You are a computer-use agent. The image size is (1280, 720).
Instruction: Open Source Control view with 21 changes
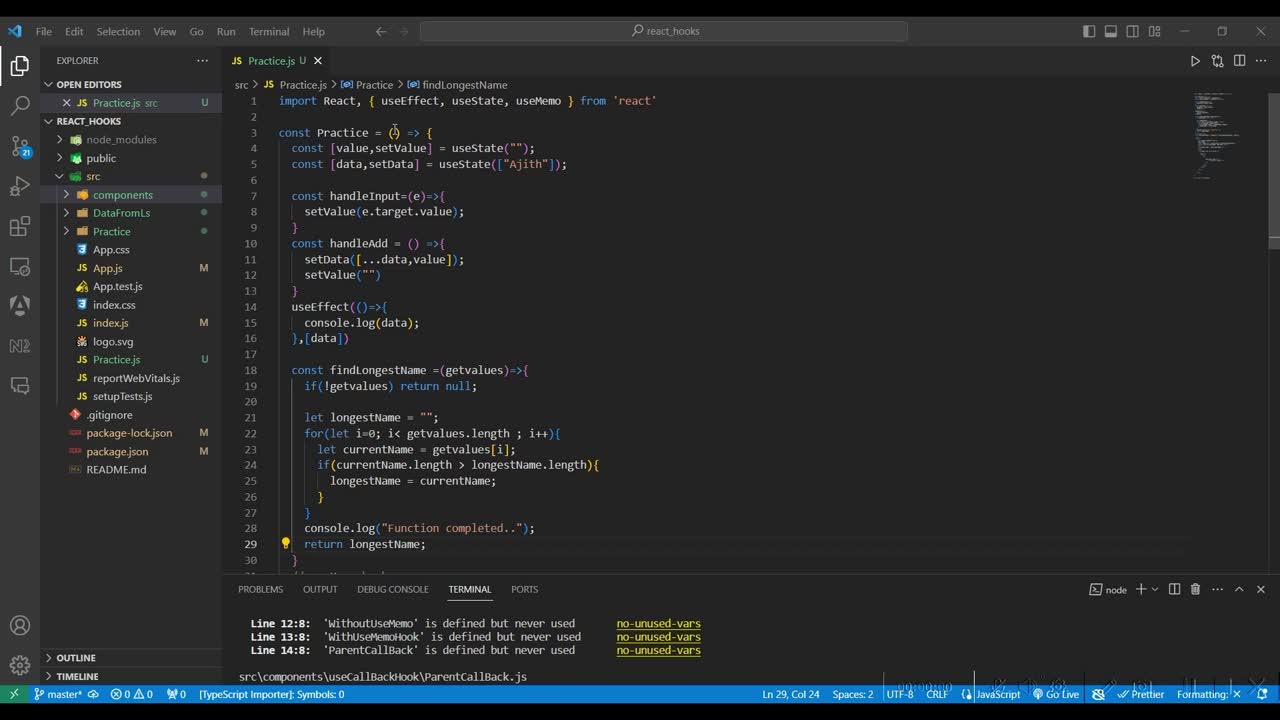click(x=20, y=147)
